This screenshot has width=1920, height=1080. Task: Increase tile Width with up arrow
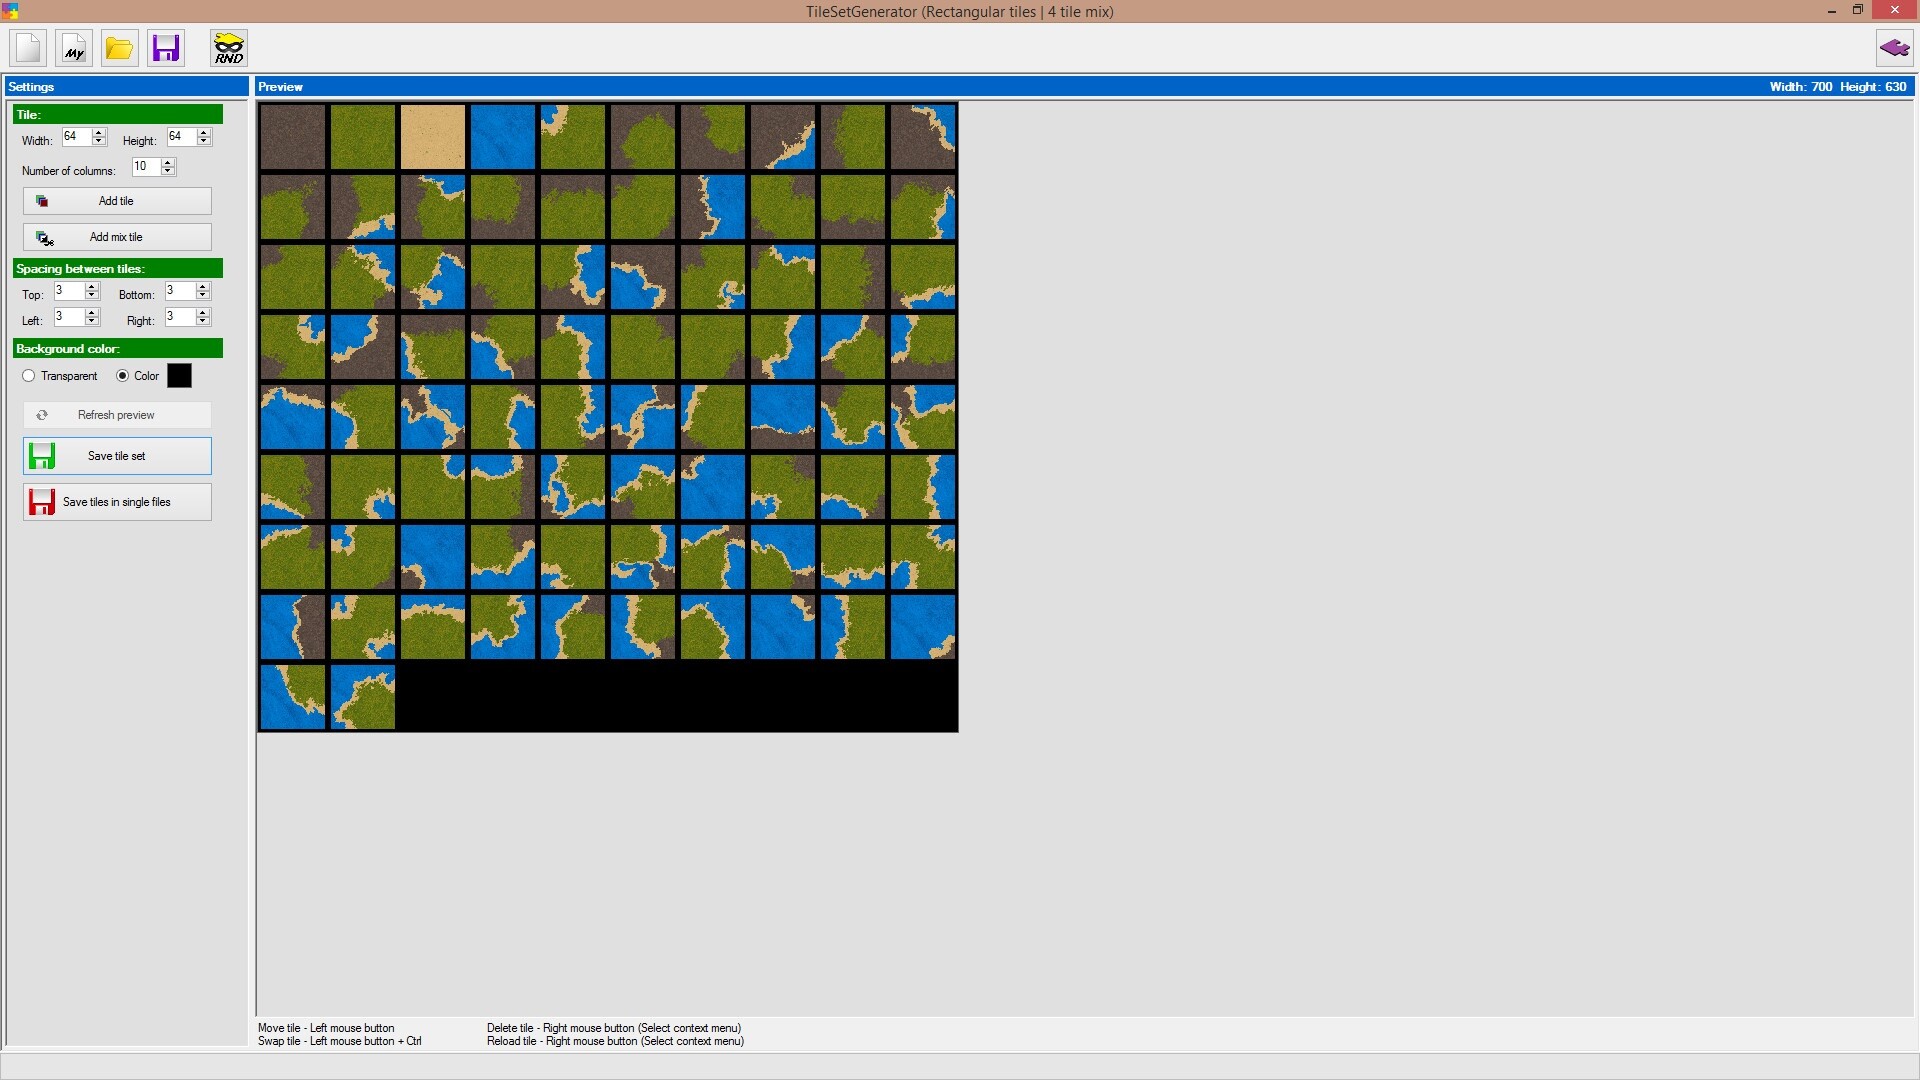(98, 133)
